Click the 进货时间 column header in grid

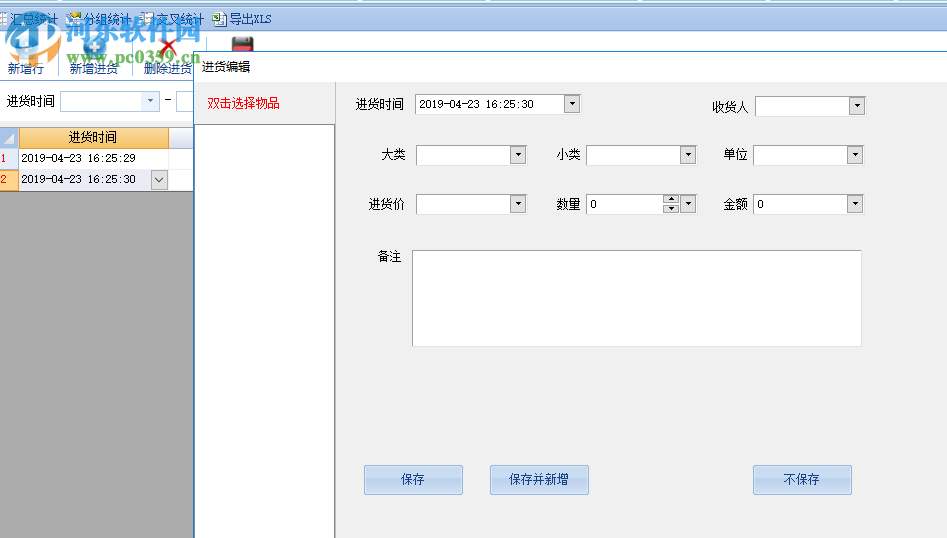click(94, 138)
